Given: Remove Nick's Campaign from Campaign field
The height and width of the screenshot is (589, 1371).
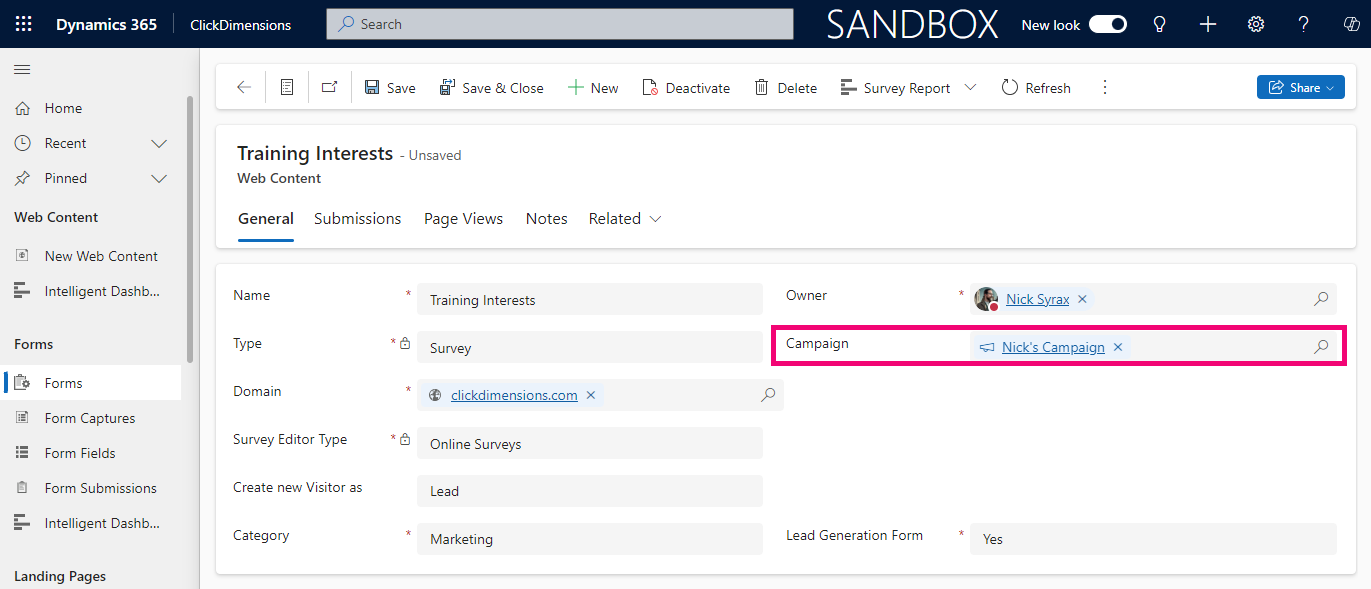Looking at the screenshot, I should pos(1118,347).
